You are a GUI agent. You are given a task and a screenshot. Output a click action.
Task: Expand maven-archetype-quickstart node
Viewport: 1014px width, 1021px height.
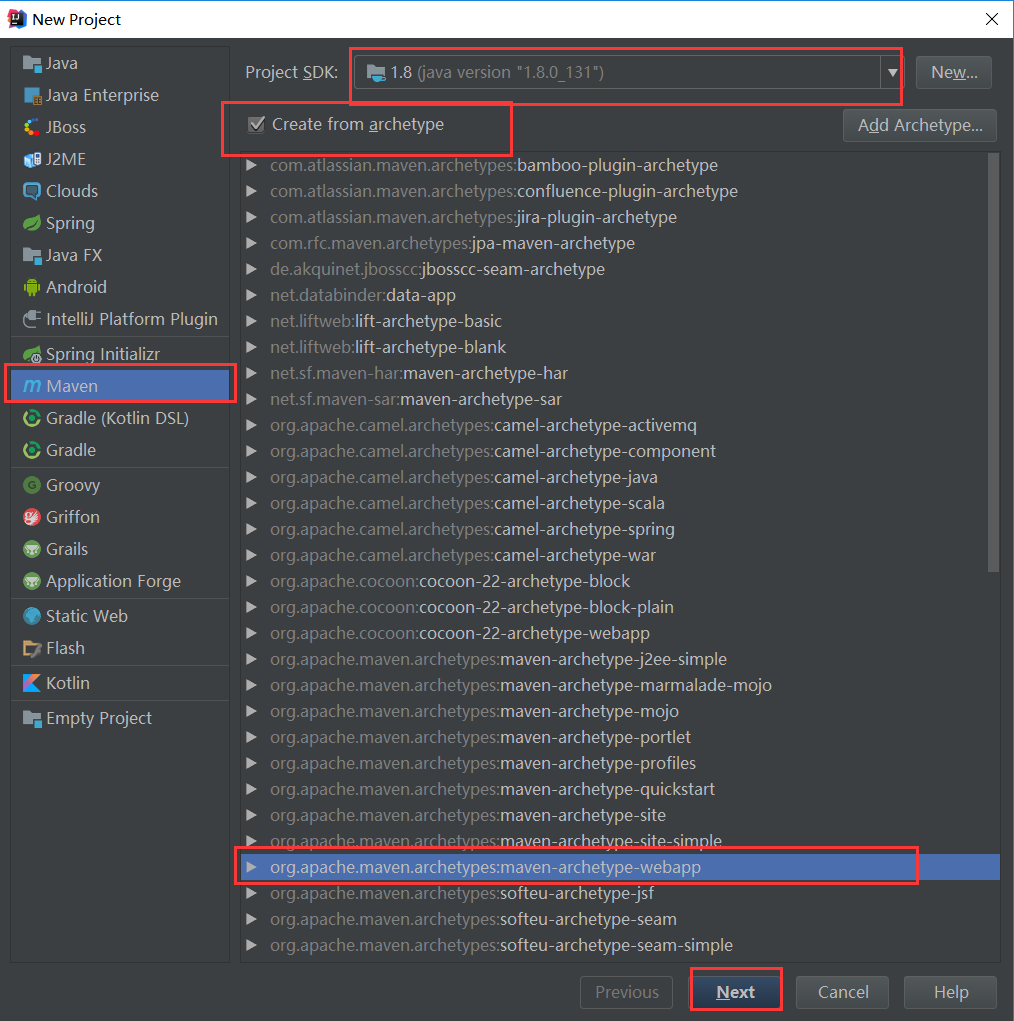click(x=251, y=789)
